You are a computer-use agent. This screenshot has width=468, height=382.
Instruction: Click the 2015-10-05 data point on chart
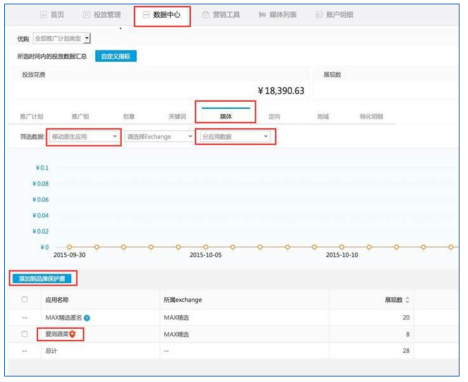pos(206,247)
